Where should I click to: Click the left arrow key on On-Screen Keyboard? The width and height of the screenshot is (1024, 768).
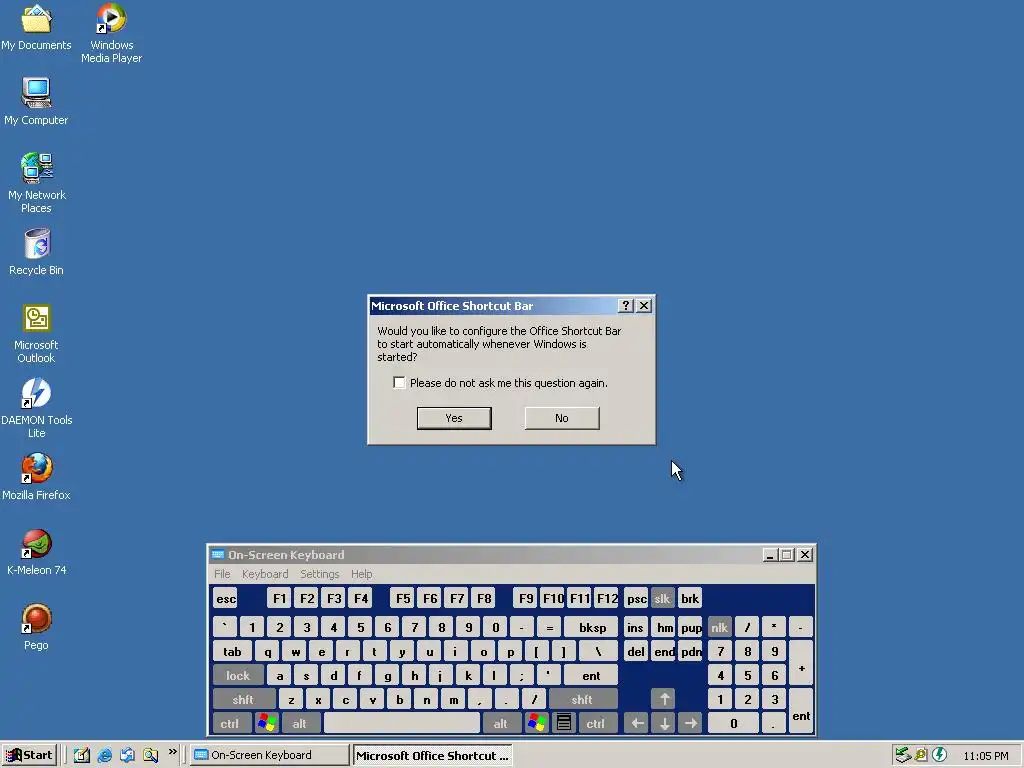637,723
